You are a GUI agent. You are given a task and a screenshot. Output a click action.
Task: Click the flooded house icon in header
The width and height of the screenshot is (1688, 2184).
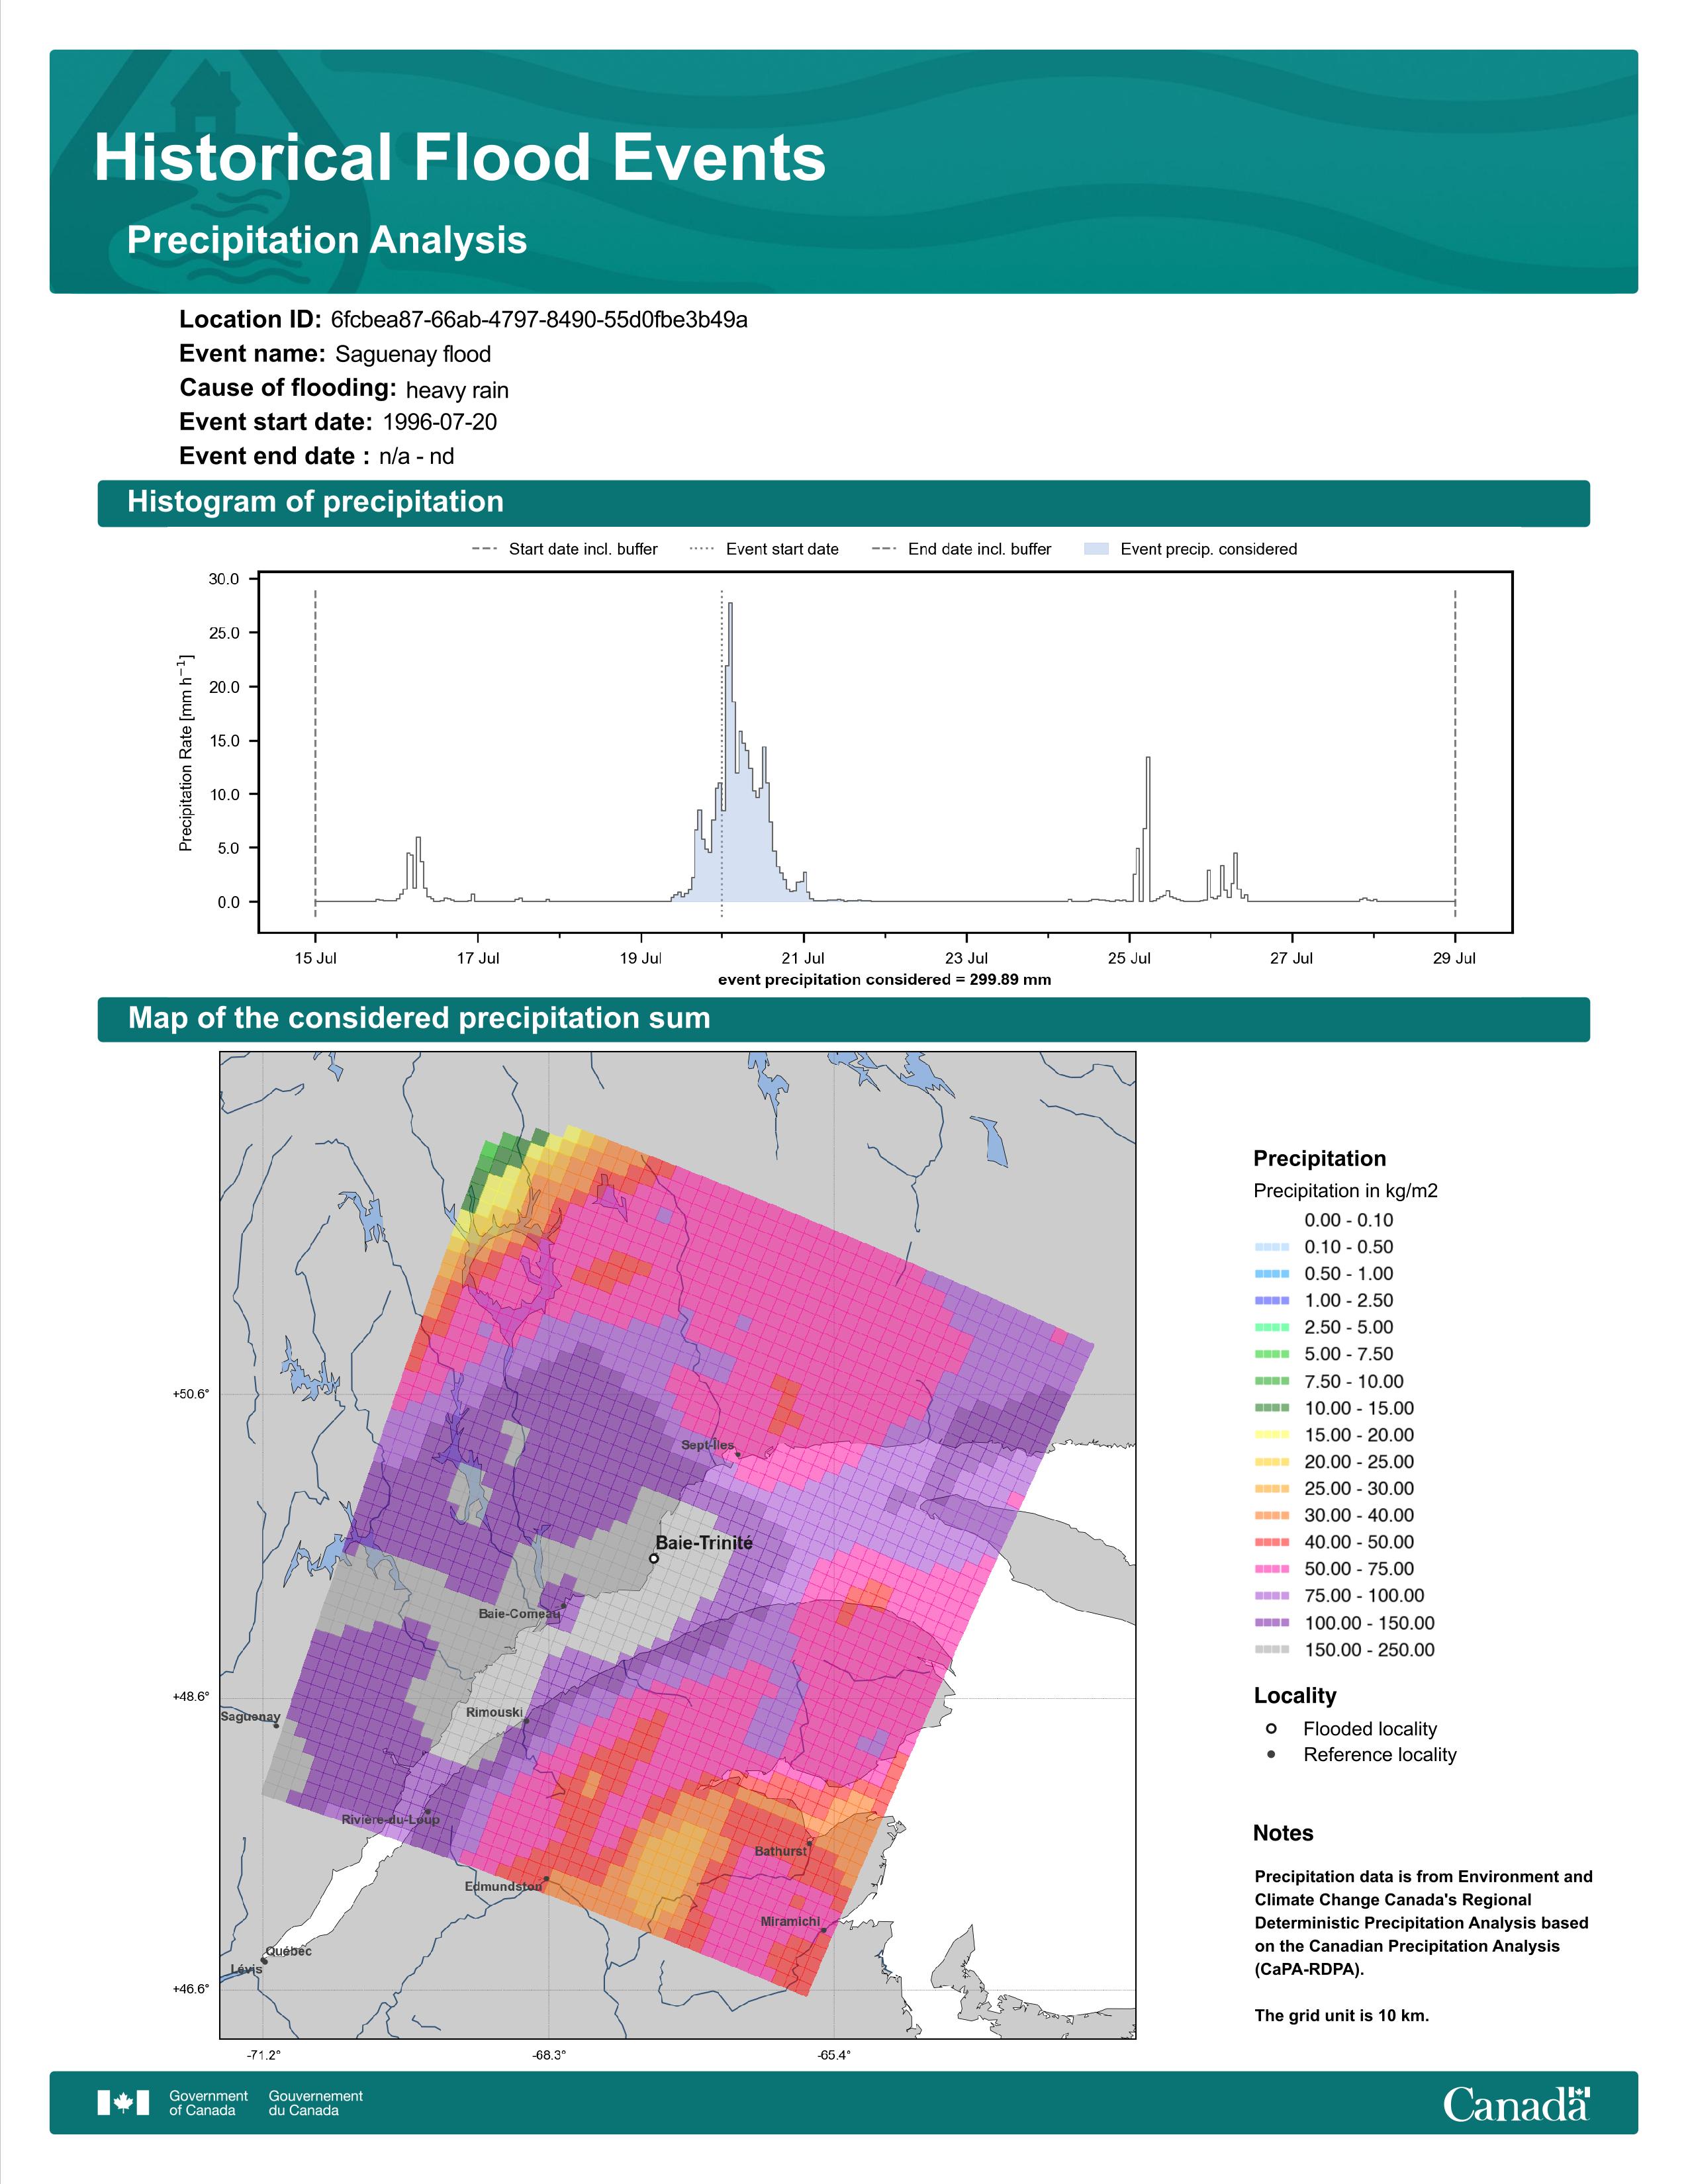point(205,100)
